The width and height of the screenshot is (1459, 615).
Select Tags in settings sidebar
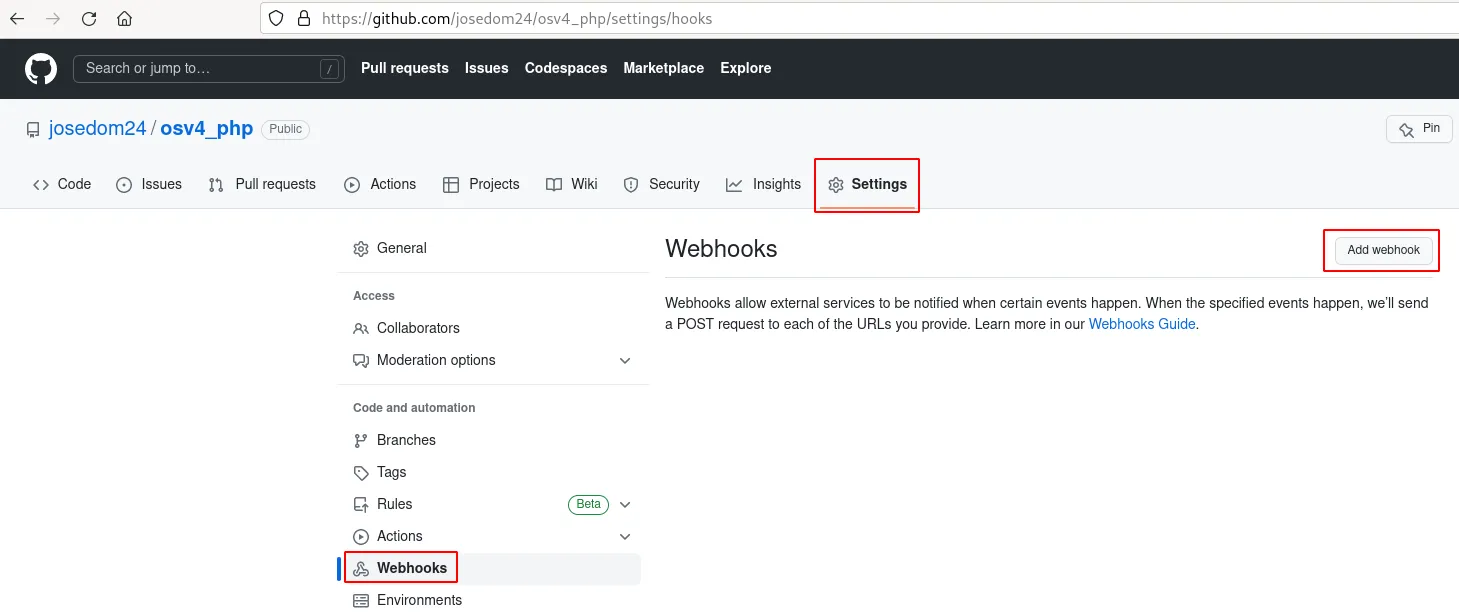(391, 472)
